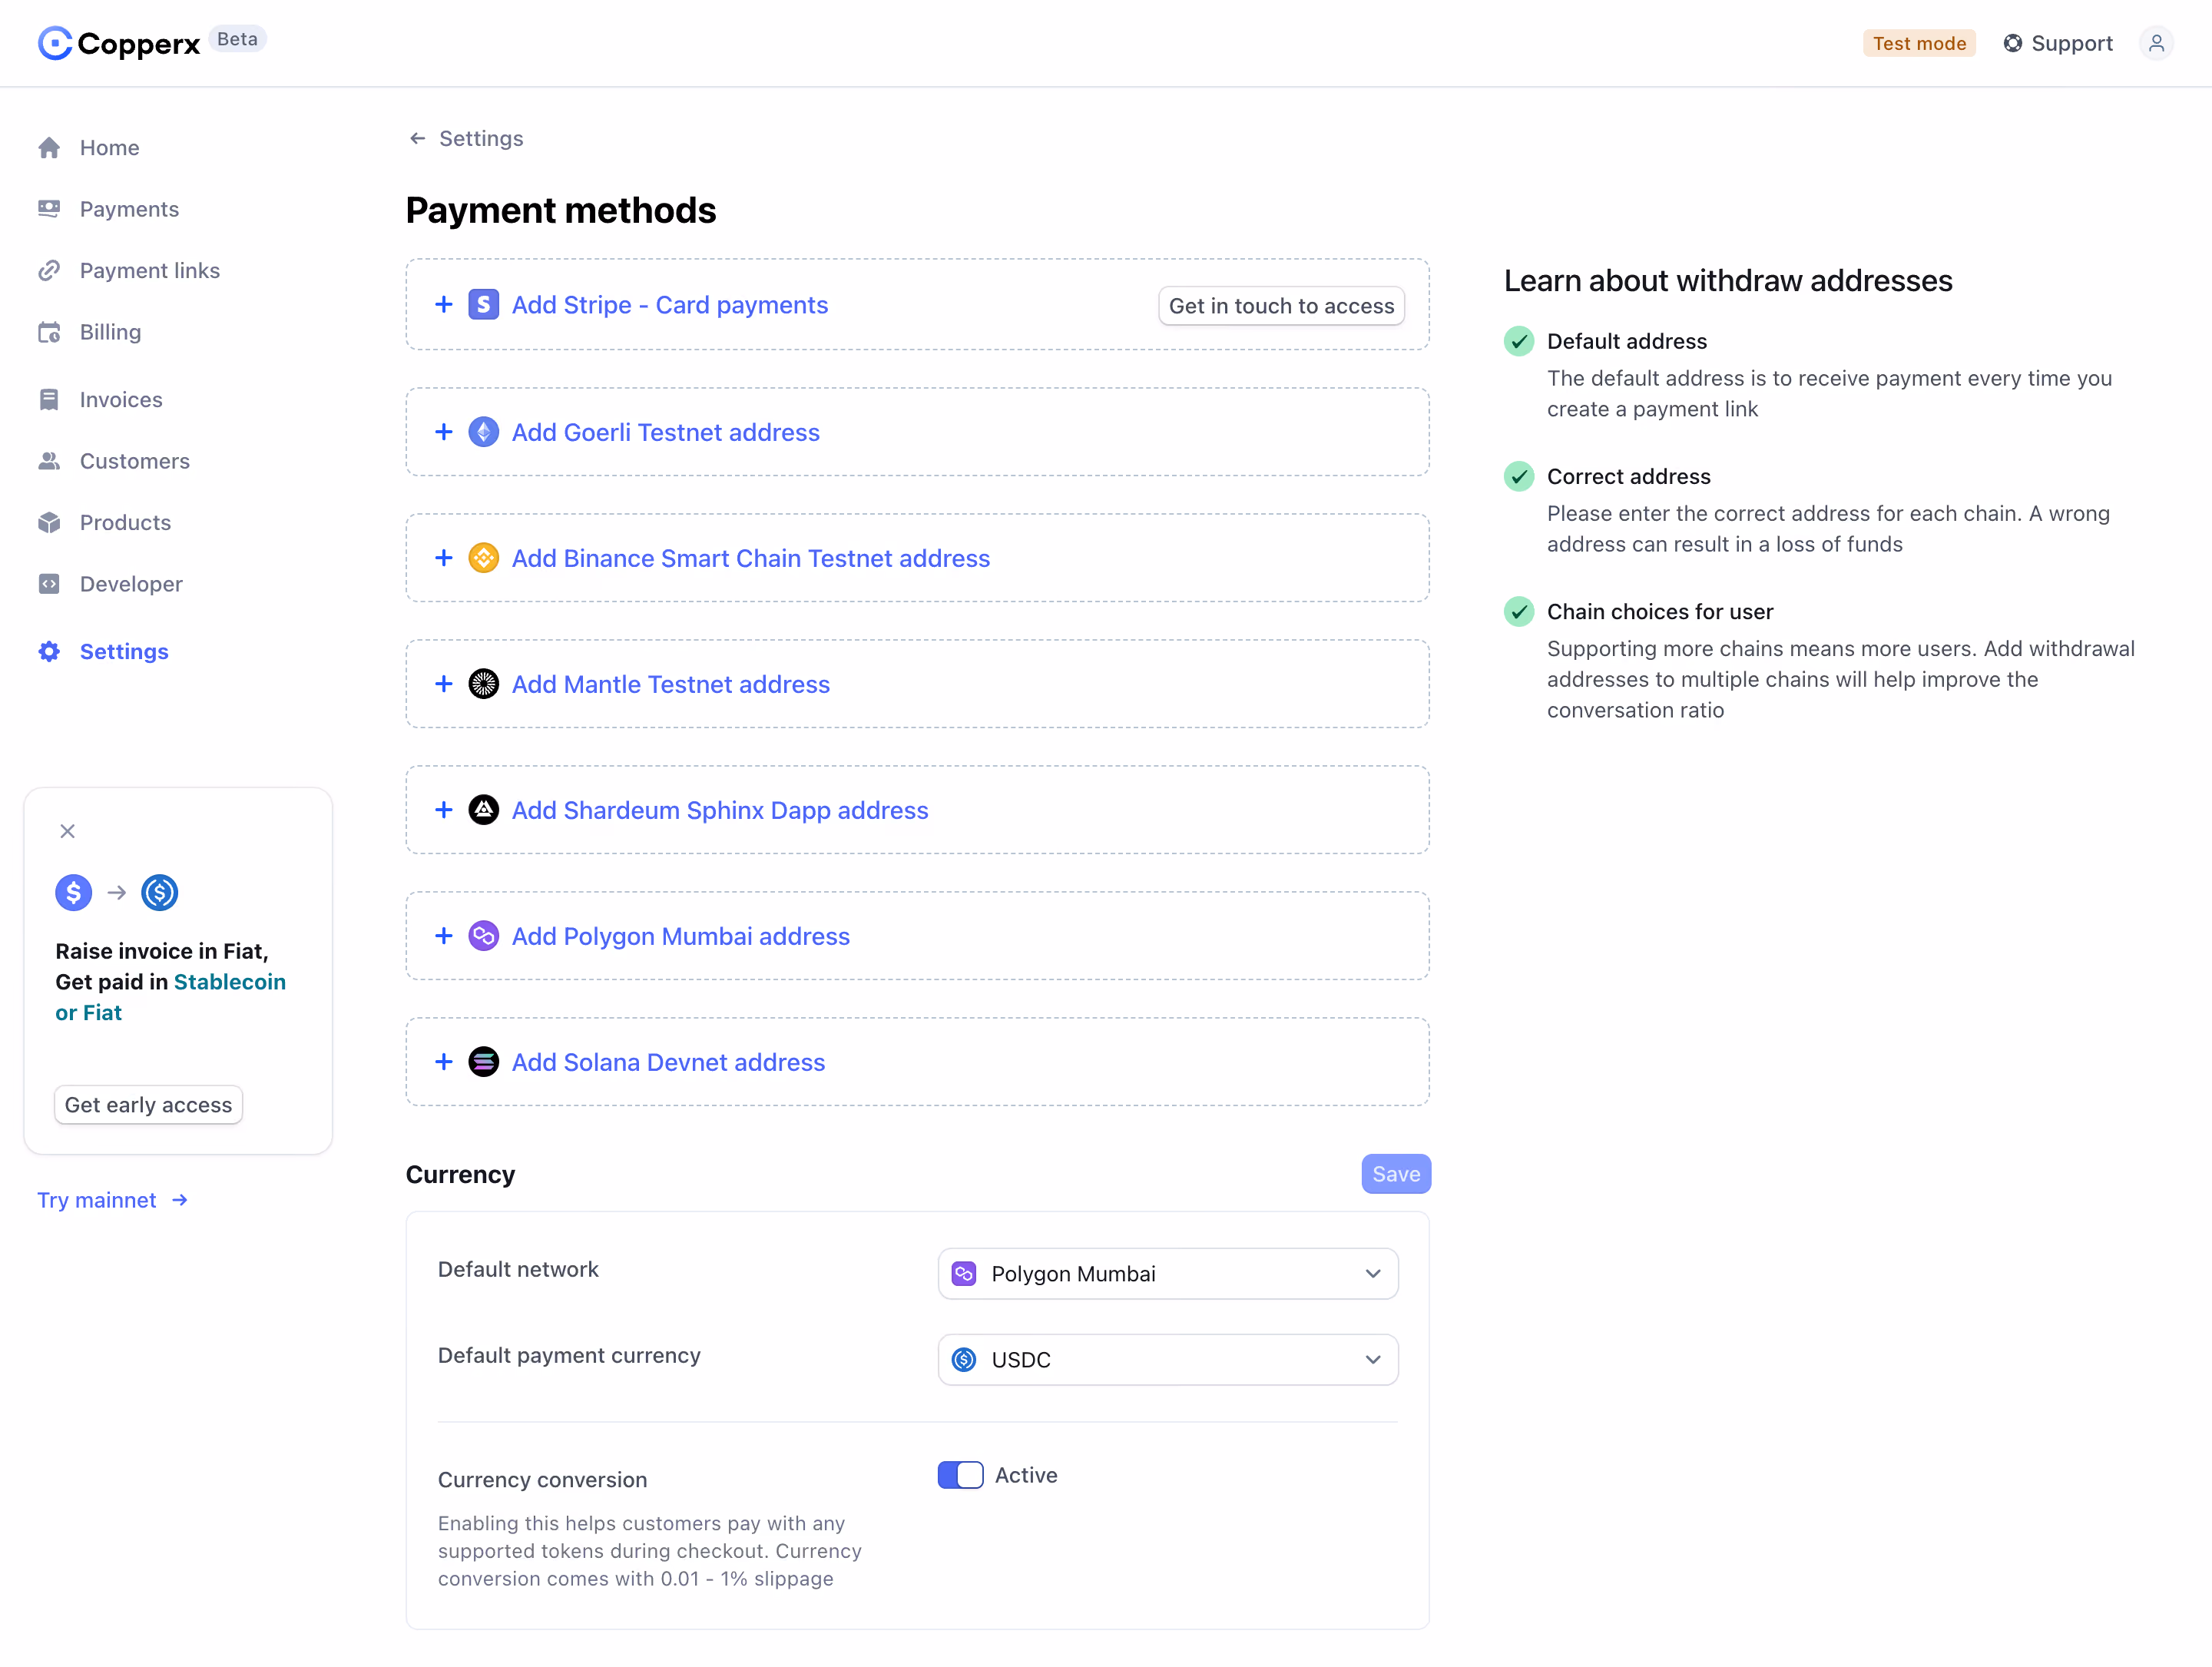This screenshot has width=2212, height=1667.
Task: Click the Mantle Testnet icon
Action: coord(484,684)
